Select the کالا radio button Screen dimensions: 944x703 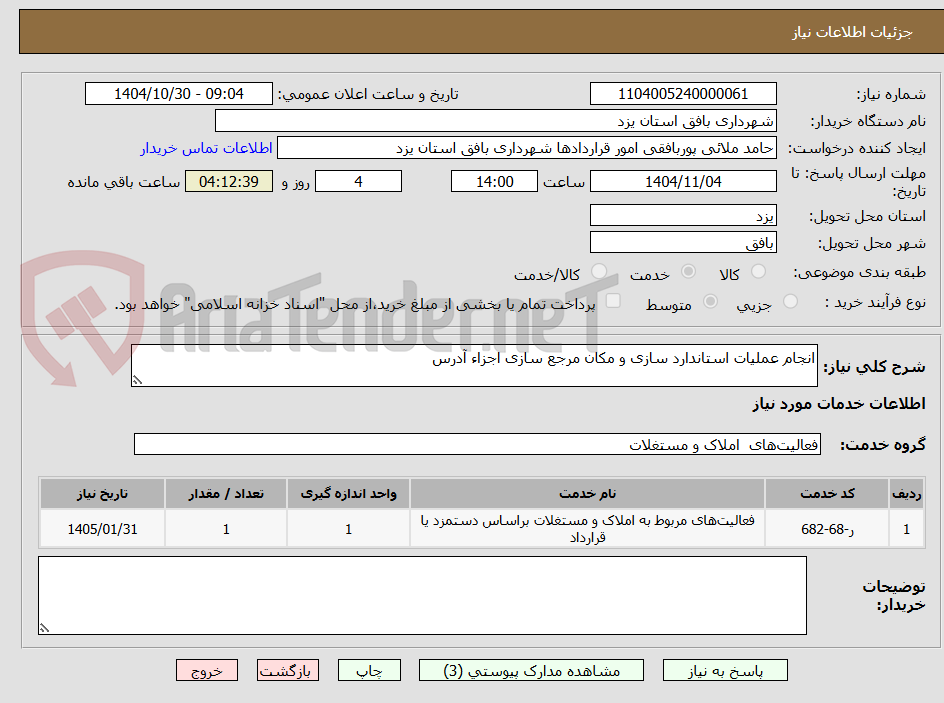pos(759,271)
